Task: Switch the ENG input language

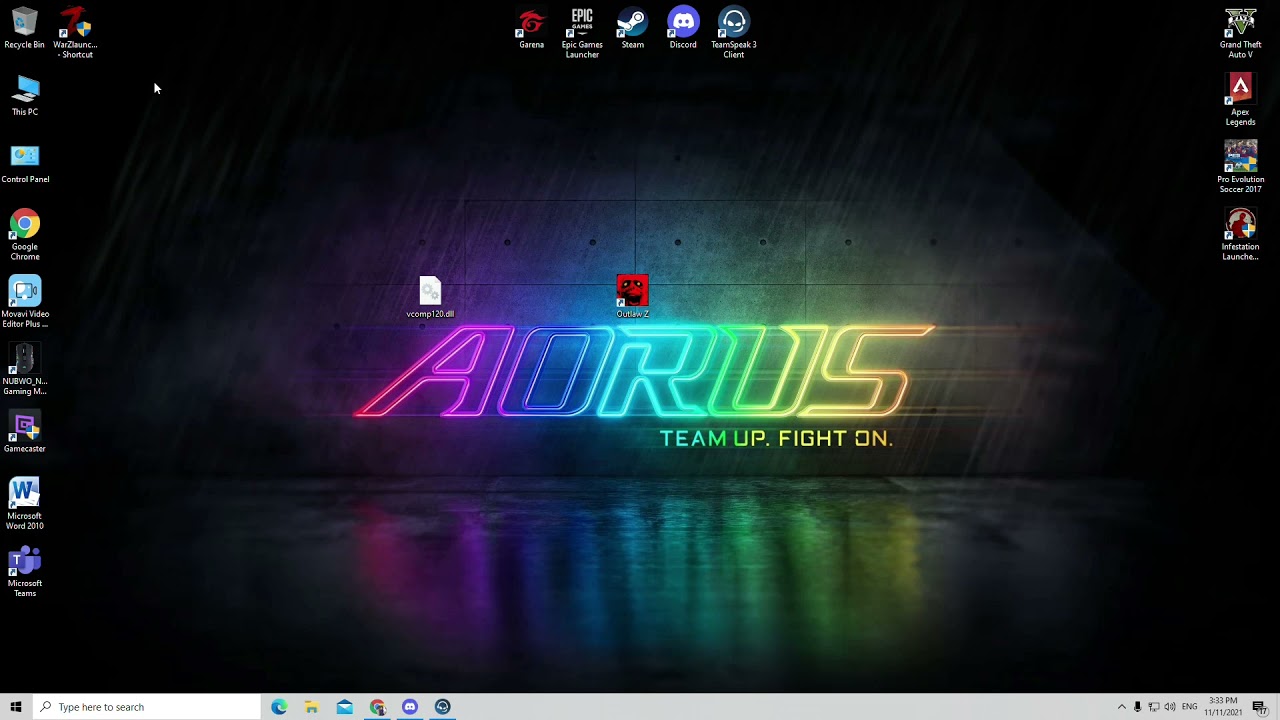Action: coord(1190,707)
